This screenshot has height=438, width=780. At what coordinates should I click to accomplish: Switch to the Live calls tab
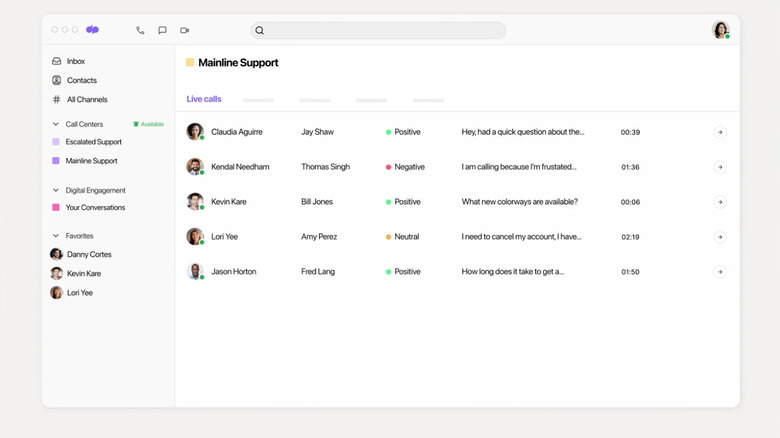(x=204, y=99)
